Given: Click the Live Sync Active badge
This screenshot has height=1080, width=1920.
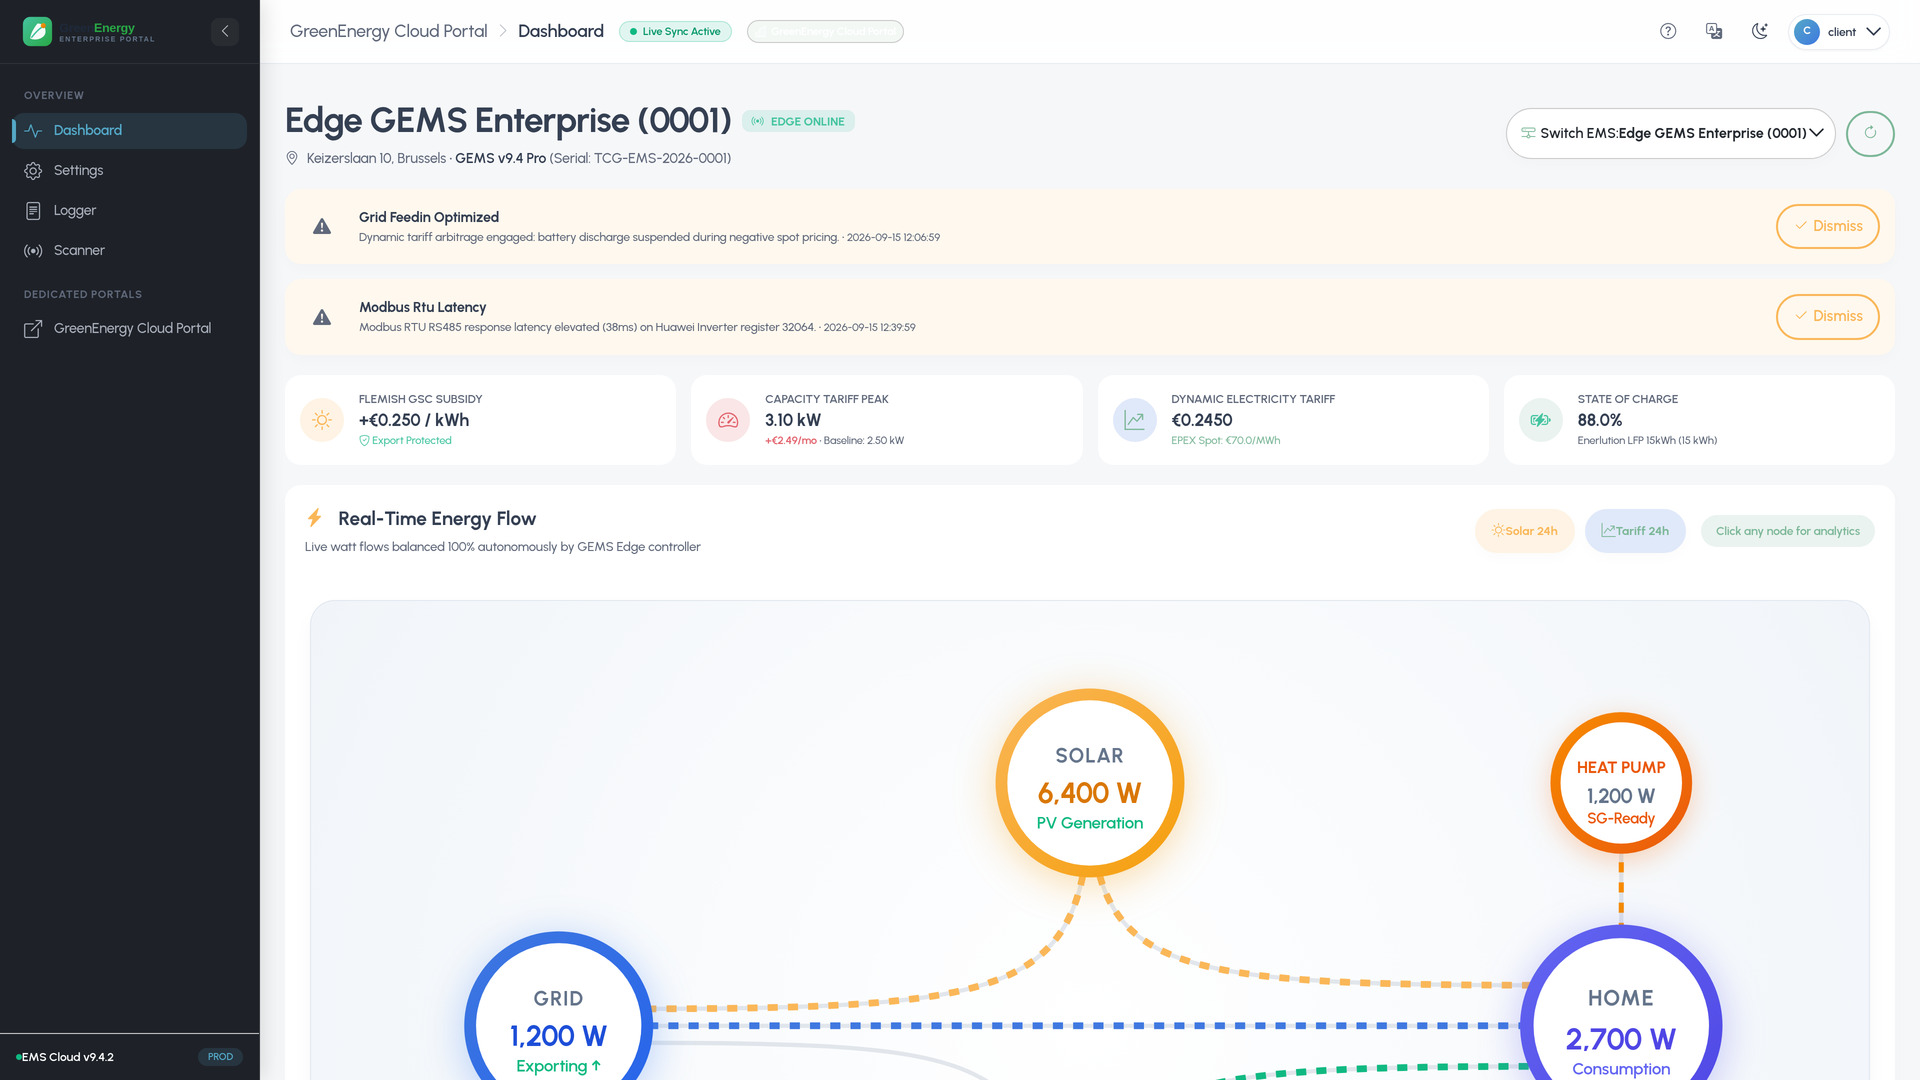Looking at the screenshot, I should (675, 31).
